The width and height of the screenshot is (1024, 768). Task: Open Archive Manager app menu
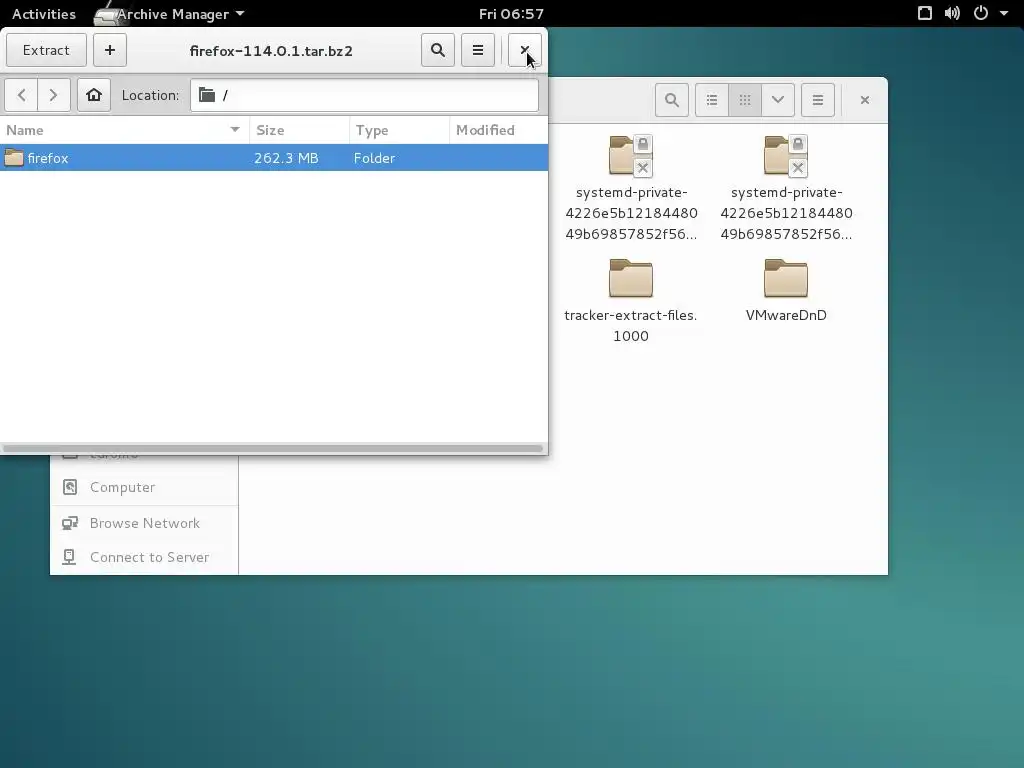tap(171, 14)
